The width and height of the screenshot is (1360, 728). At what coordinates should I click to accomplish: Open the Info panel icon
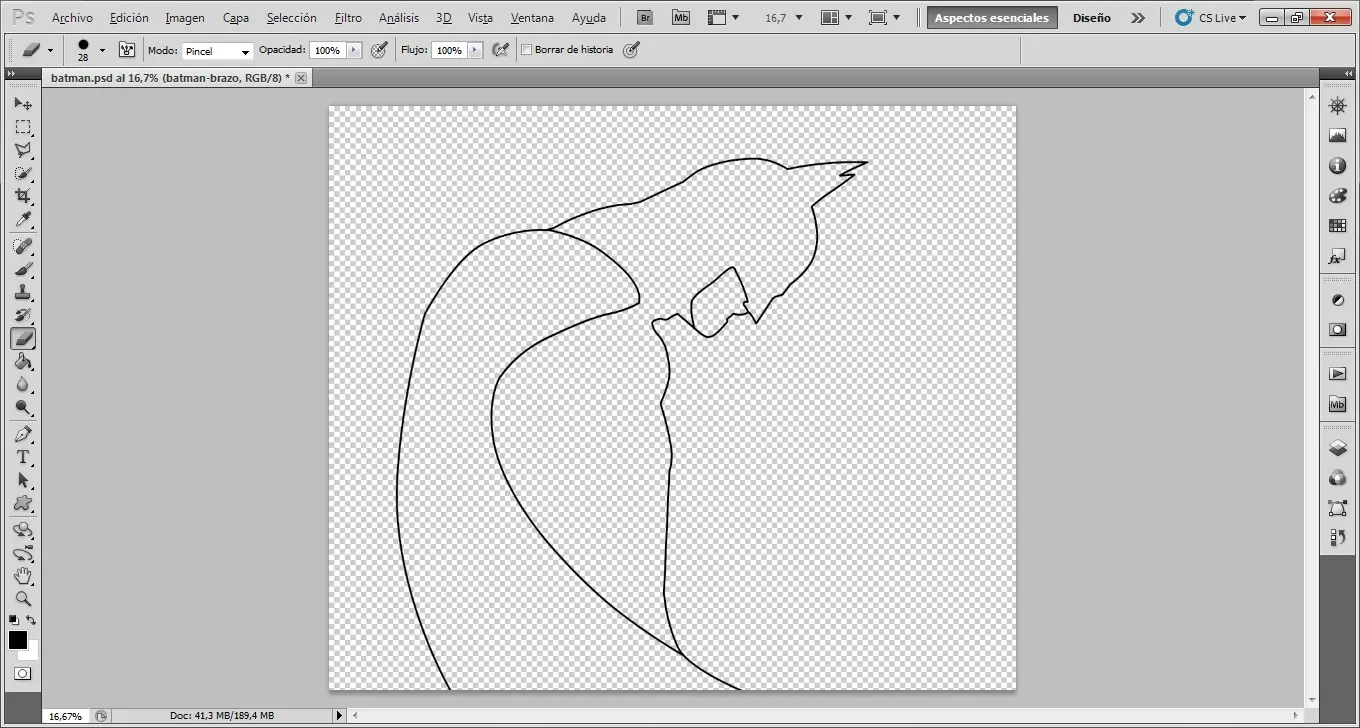[x=1337, y=166]
